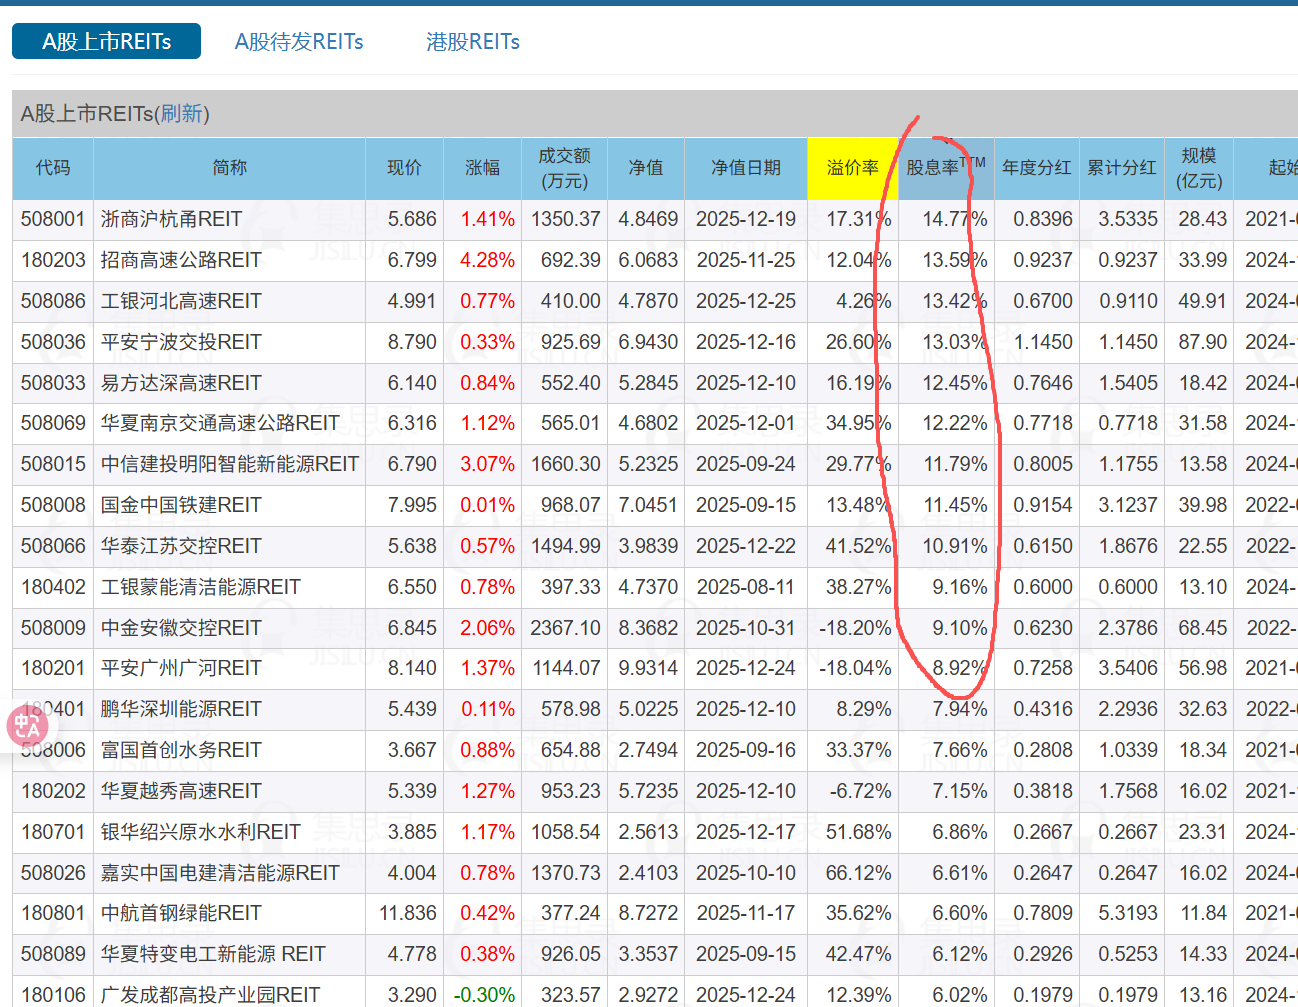Open 中金安徽交控REIT entry
Viewport: 1298px width, 1007px height.
click(x=181, y=628)
